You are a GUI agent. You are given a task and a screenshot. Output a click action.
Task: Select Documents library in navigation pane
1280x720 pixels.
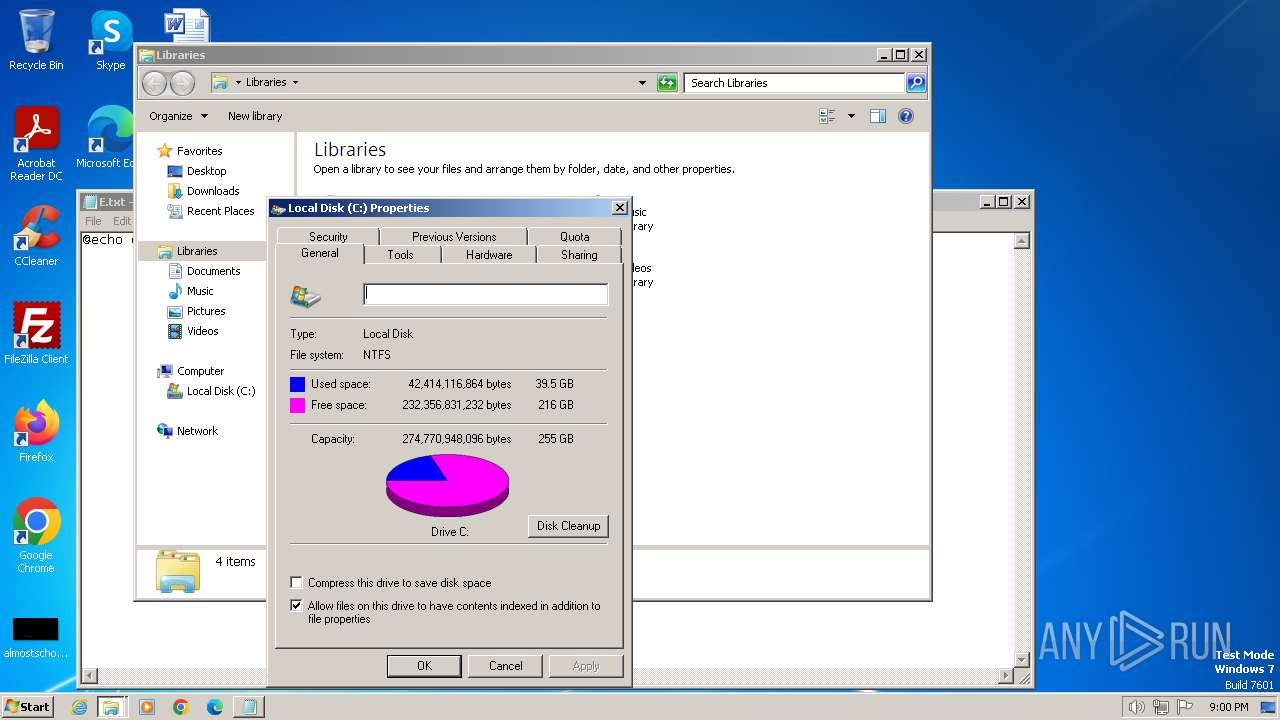click(213, 271)
